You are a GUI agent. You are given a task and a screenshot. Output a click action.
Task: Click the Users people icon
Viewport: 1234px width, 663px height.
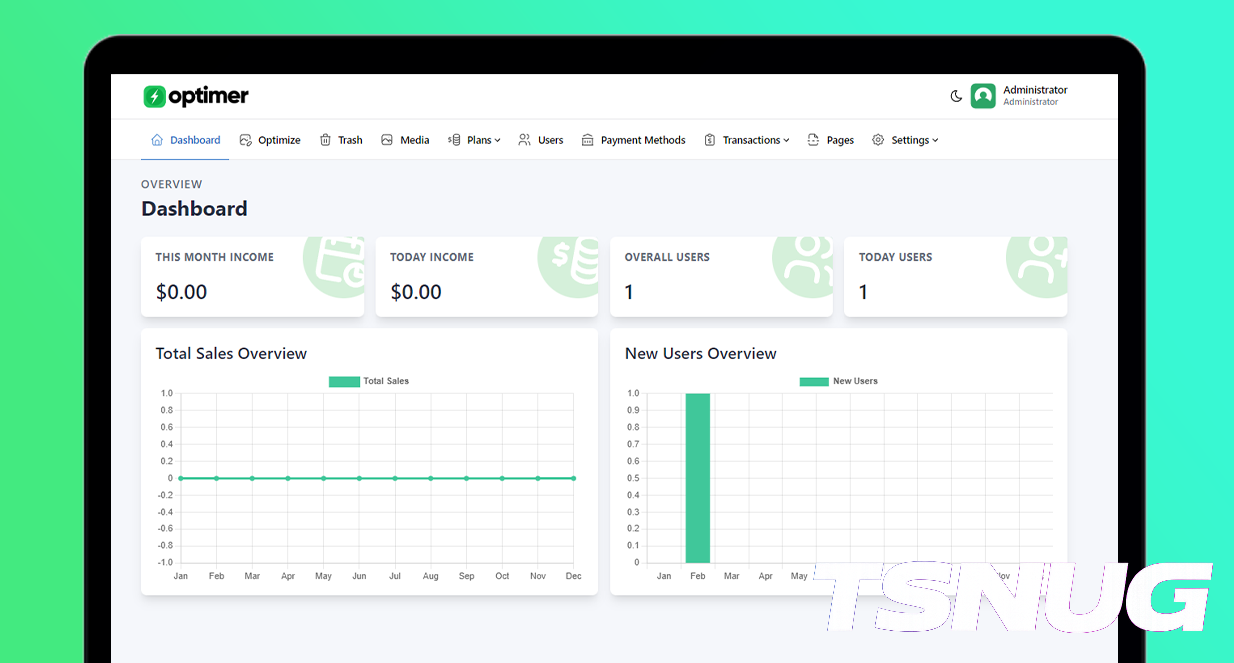pyautogui.click(x=524, y=140)
